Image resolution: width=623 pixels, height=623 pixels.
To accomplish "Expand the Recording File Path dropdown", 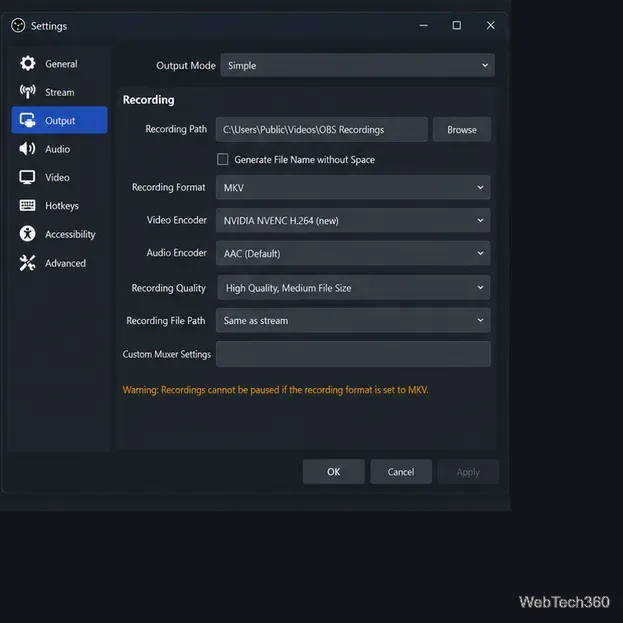I will tap(353, 320).
